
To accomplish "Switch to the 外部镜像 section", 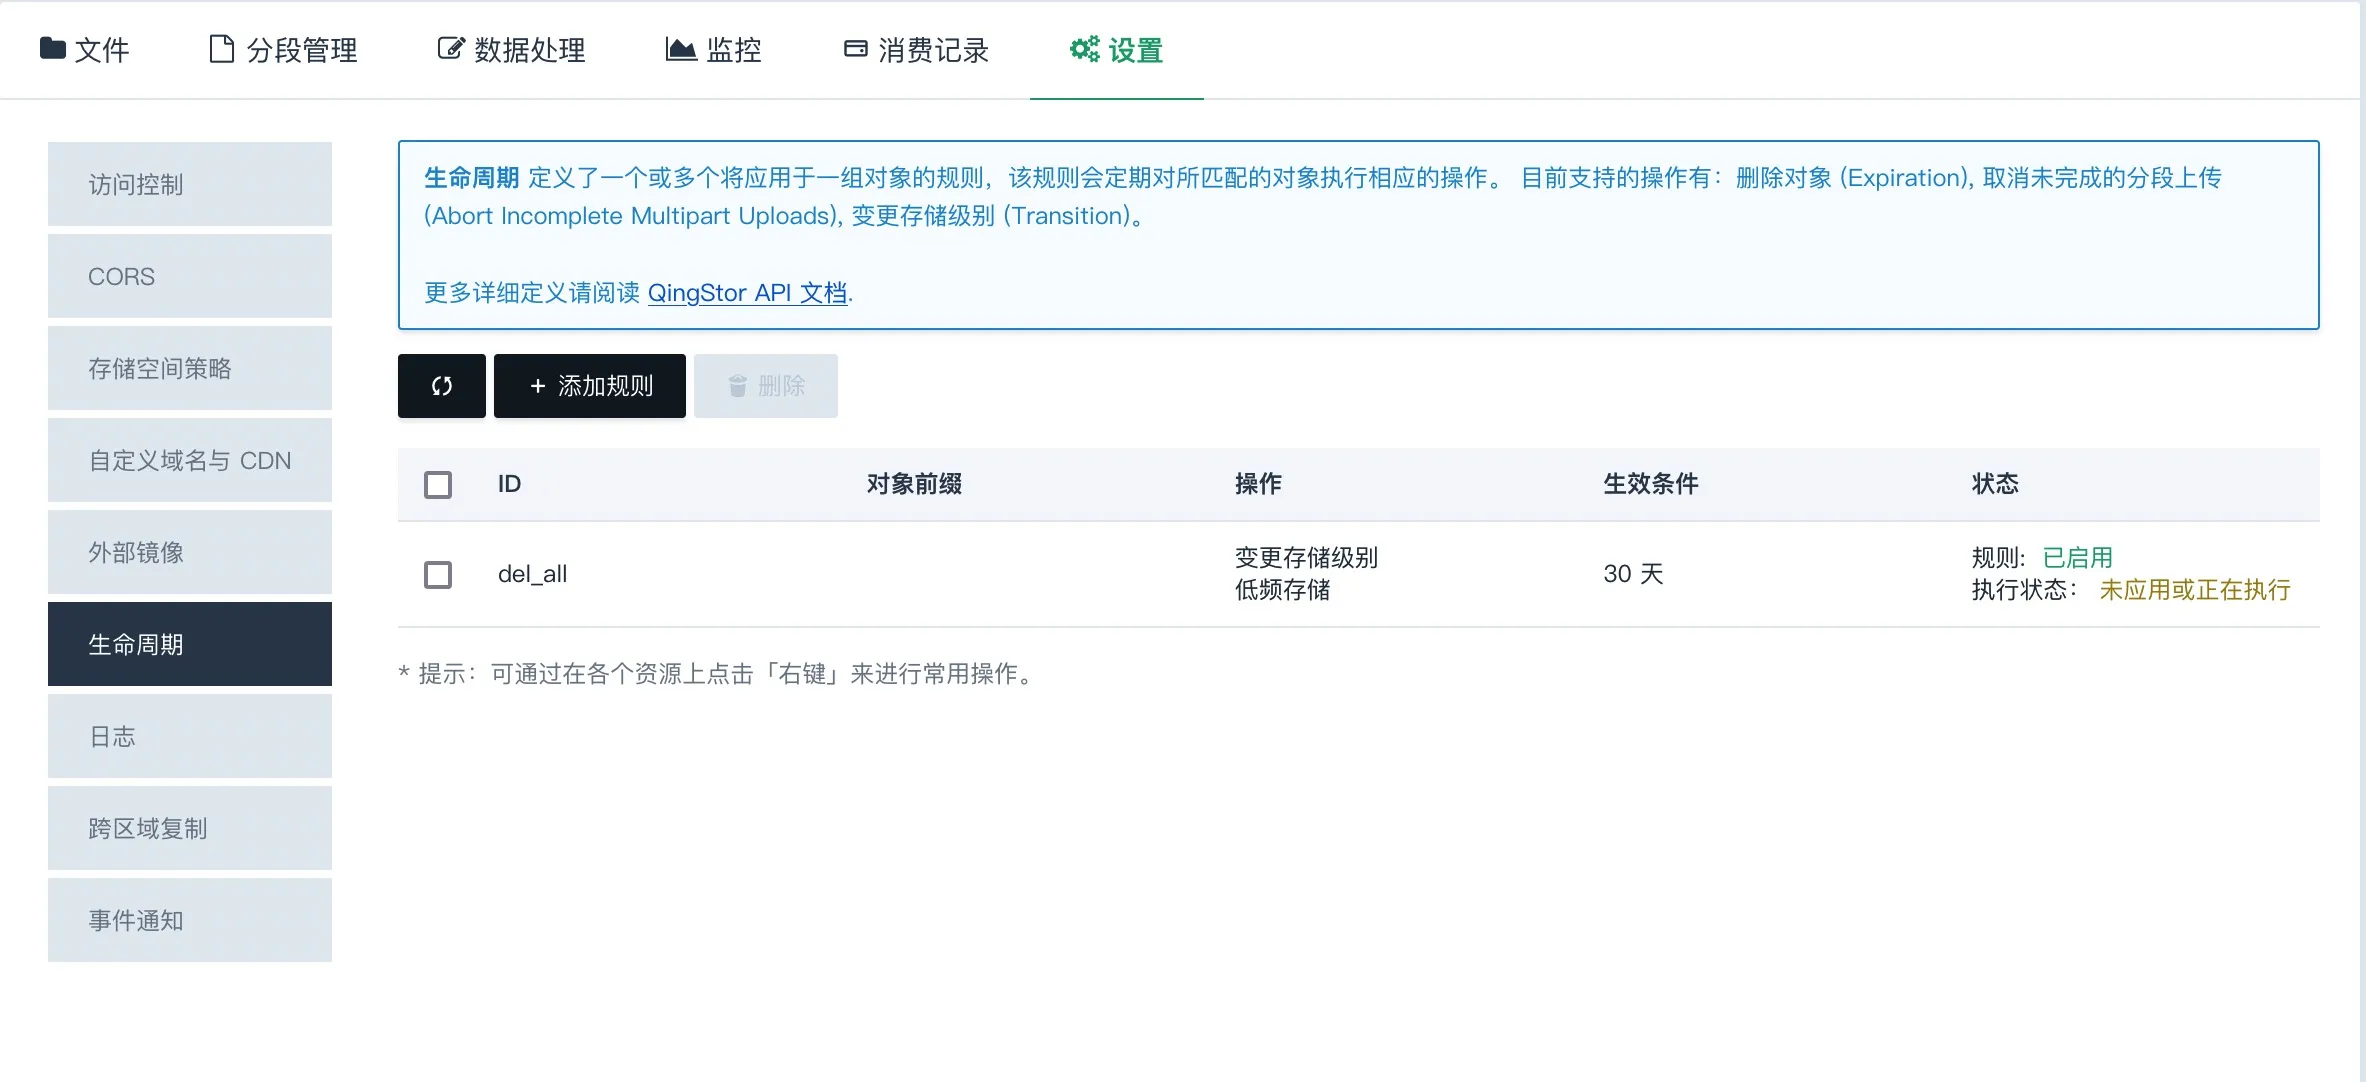I will point(190,552).
